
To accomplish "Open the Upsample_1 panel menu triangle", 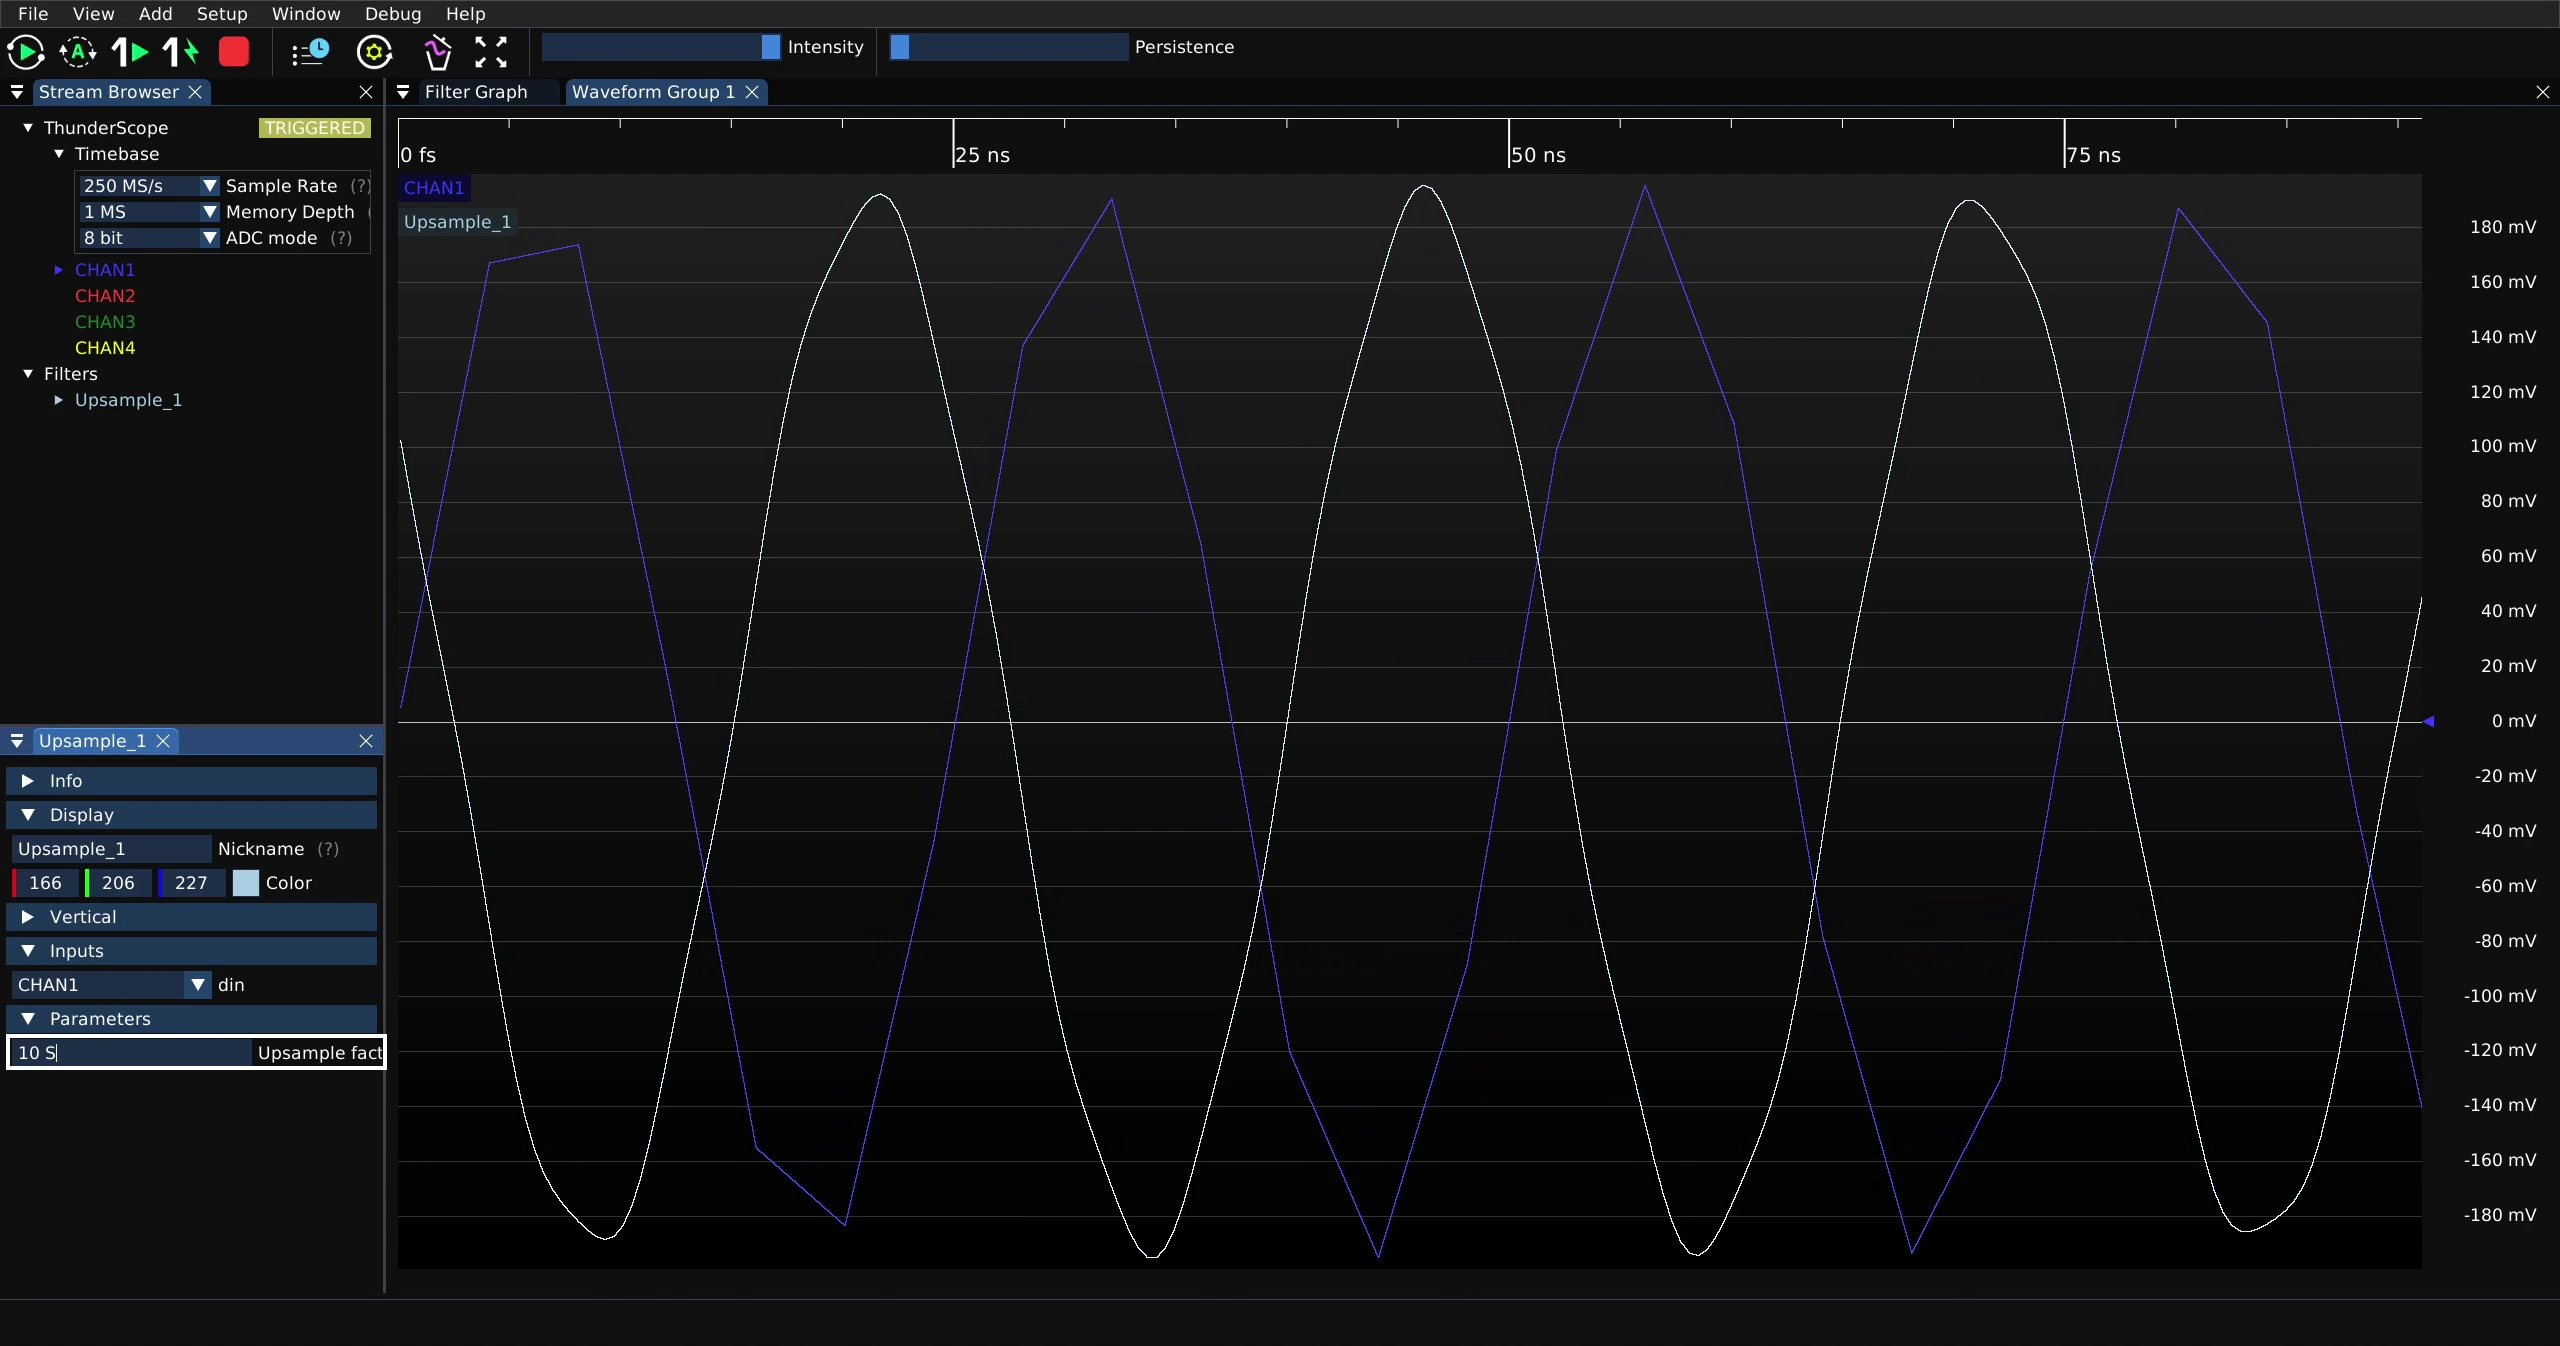I will point(17,741).
